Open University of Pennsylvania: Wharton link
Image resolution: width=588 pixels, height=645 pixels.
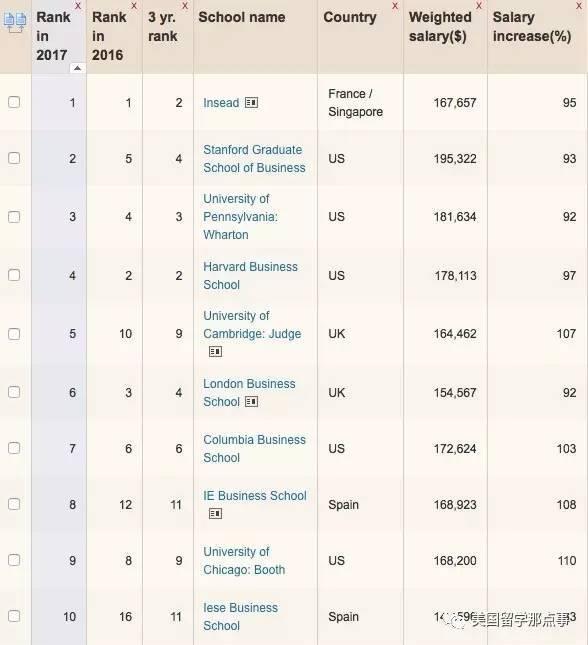click(240, 217)
